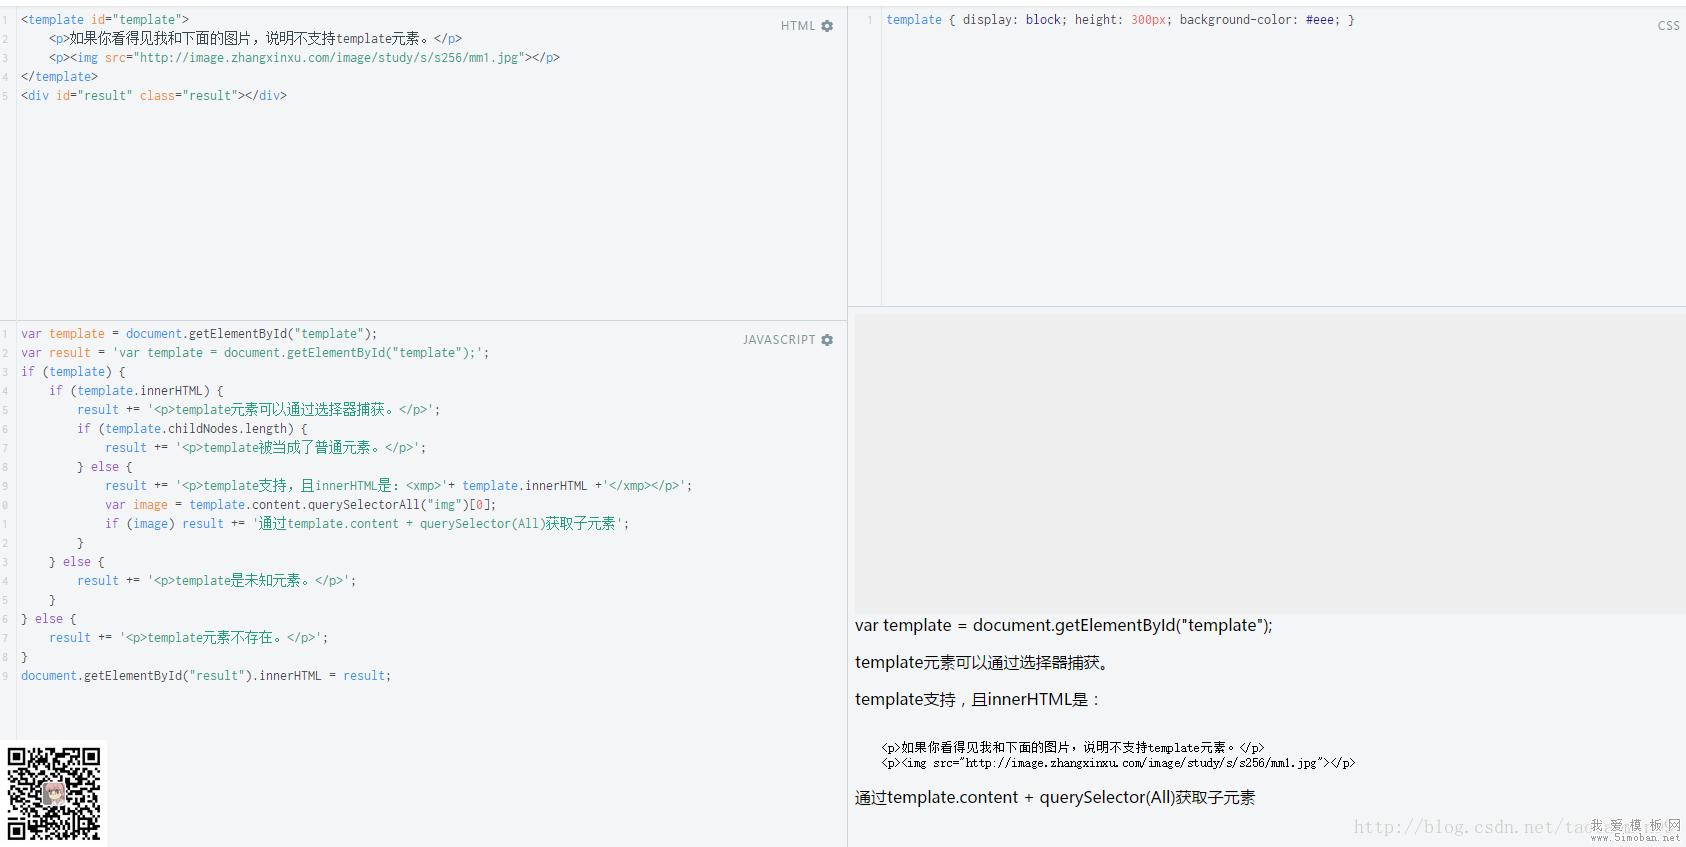Click the img src URL line in HTML
Screen dimensions: 1686x847
coord(304,57)
